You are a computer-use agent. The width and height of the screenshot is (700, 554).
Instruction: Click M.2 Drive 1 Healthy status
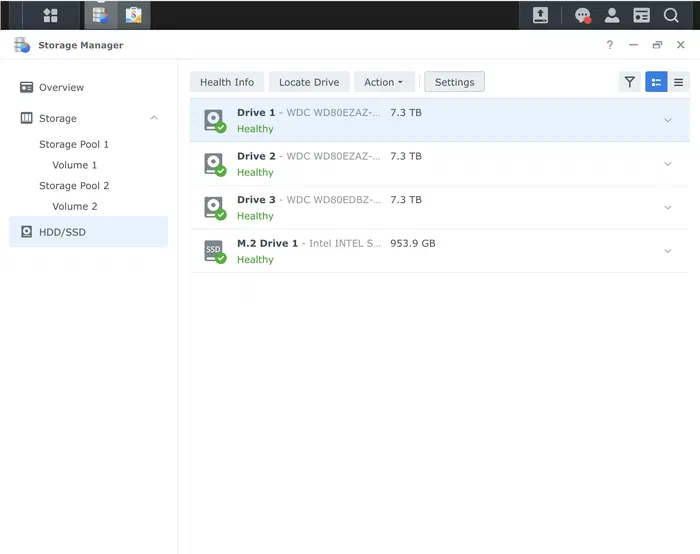pos(255,260)
